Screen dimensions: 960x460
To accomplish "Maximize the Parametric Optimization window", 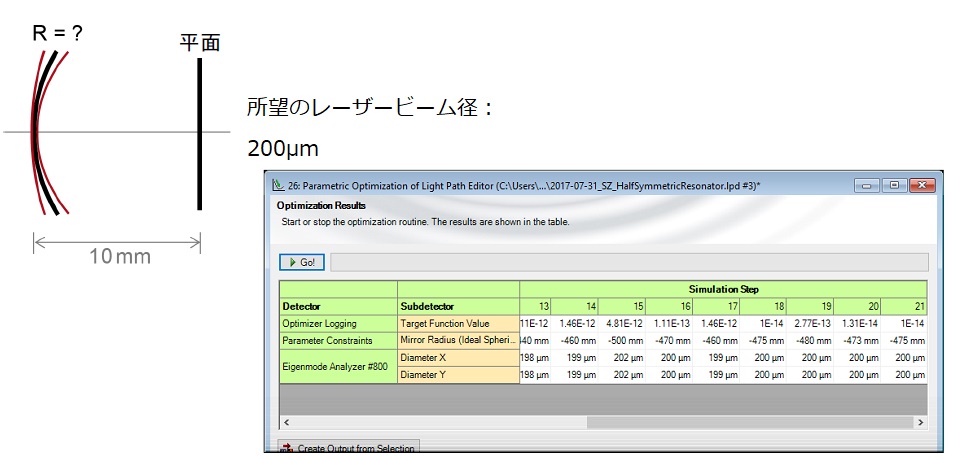I will (893, 185).
